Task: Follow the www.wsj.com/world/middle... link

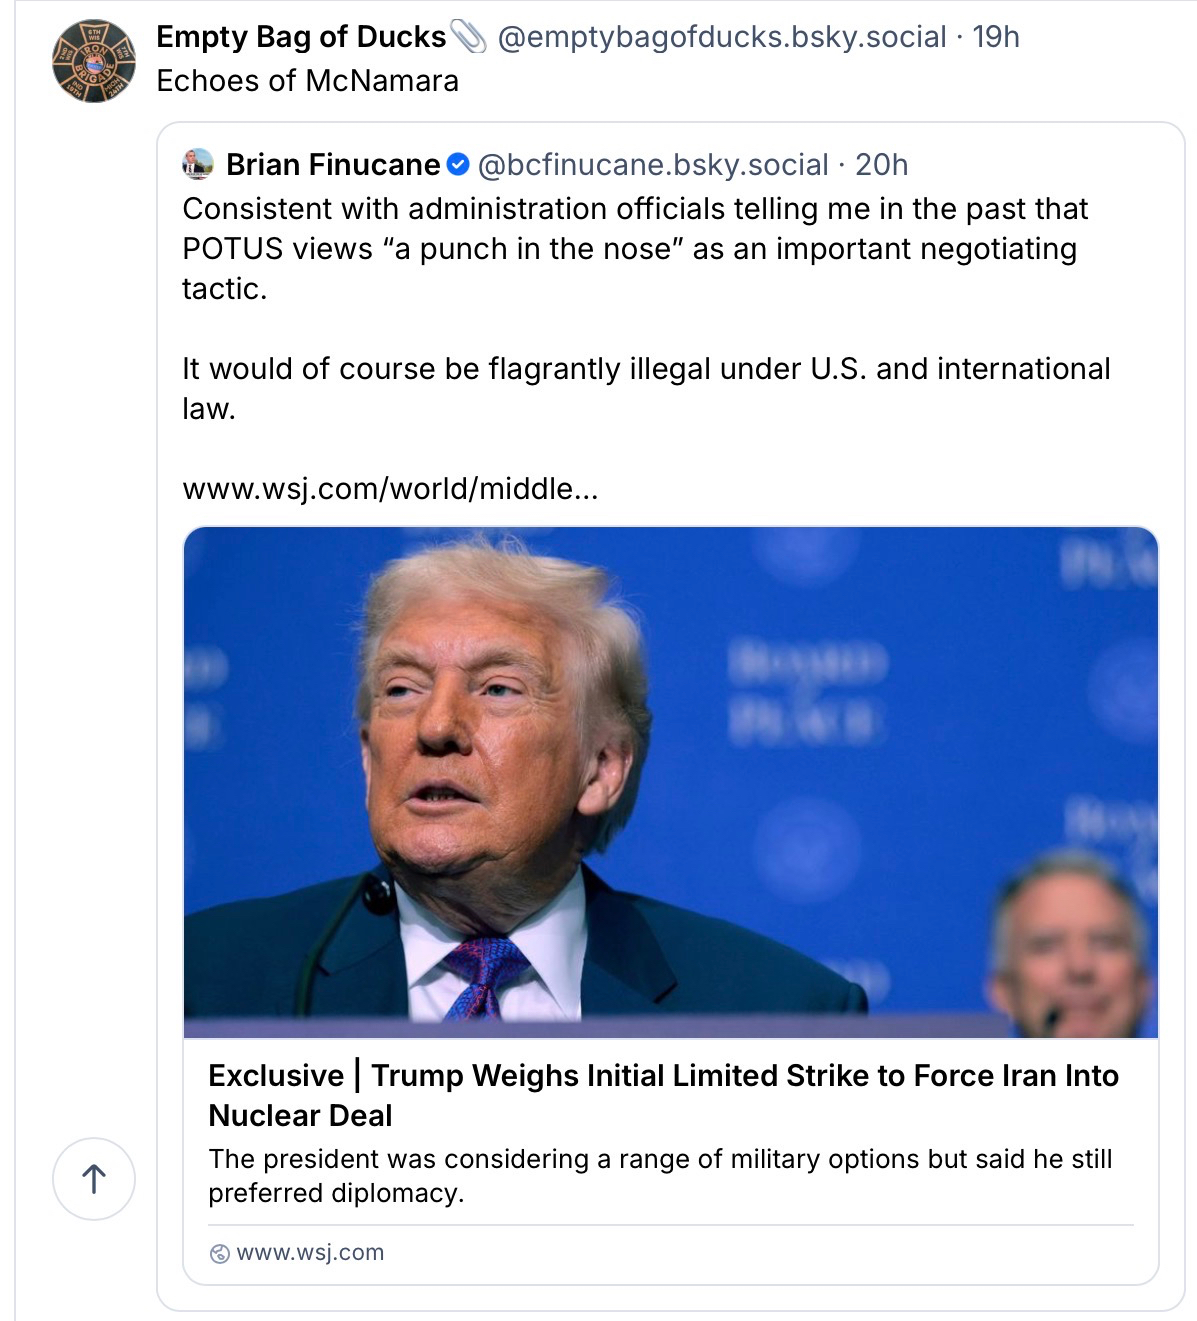Action: tap(390, 489)
